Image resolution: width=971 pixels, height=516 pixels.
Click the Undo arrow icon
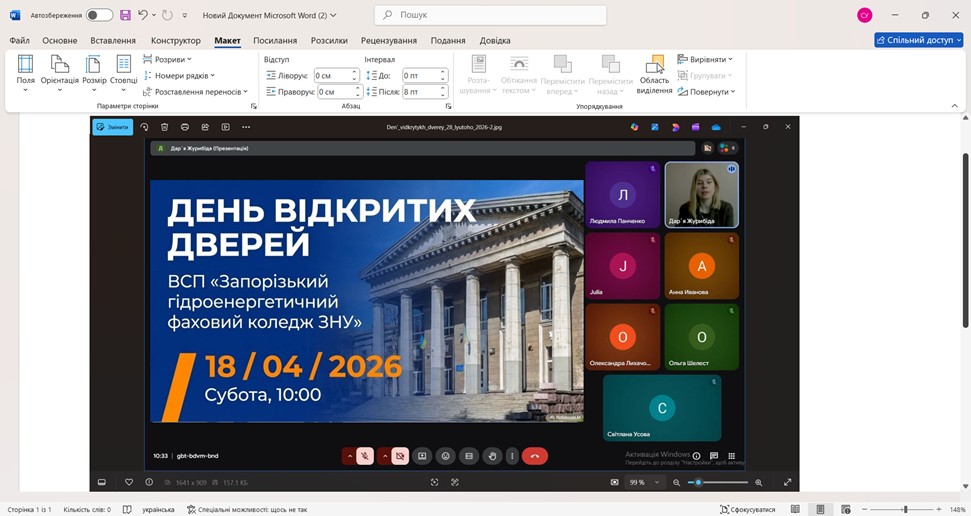(143, 15)
